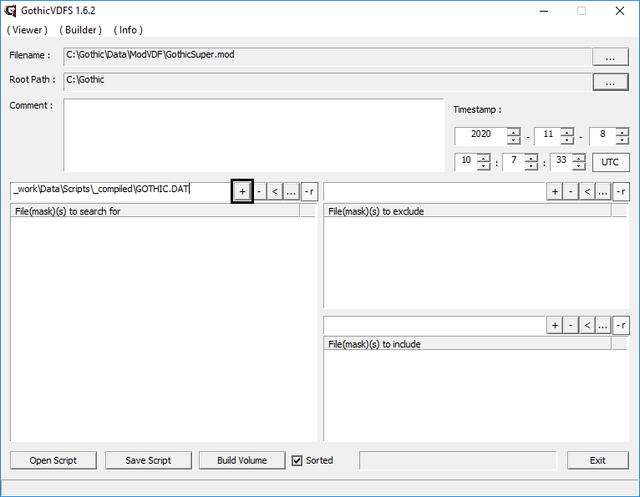The height and width of the screenshot is (497, 640).
Task: Click the Exit button
Action: 598,460
